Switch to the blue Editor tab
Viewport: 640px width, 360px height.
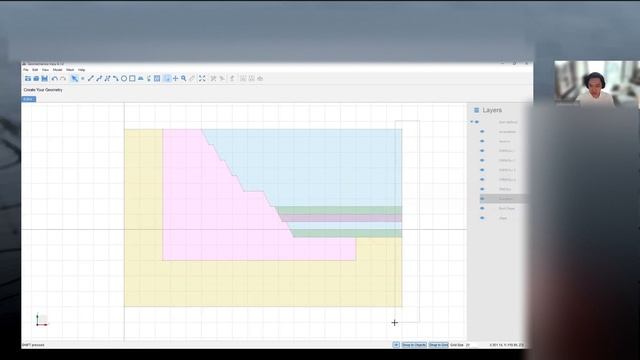29,99
